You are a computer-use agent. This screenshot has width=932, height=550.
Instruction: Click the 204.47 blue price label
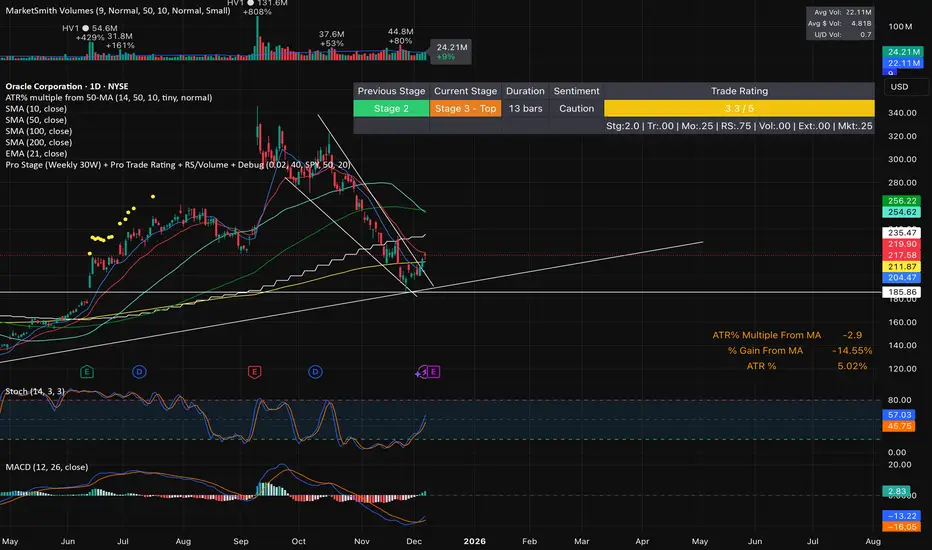click(902, 278)
